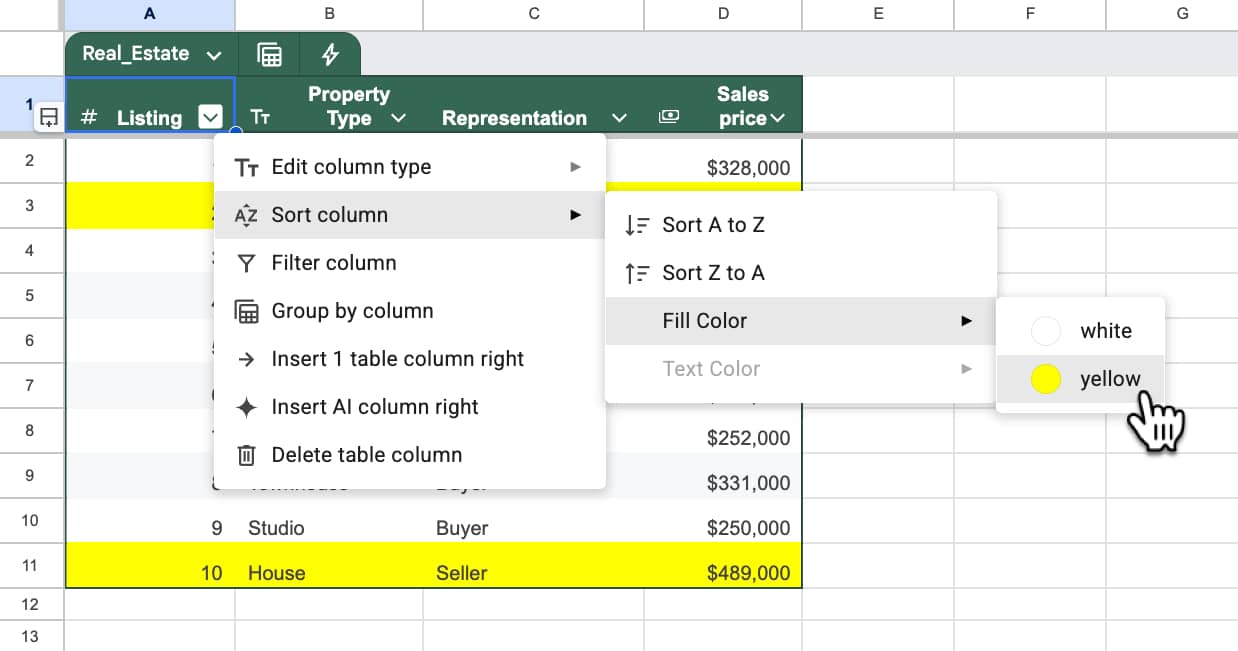Select Delete table column entry
Screen dimensions: 1238x651
tap(410, 455)
